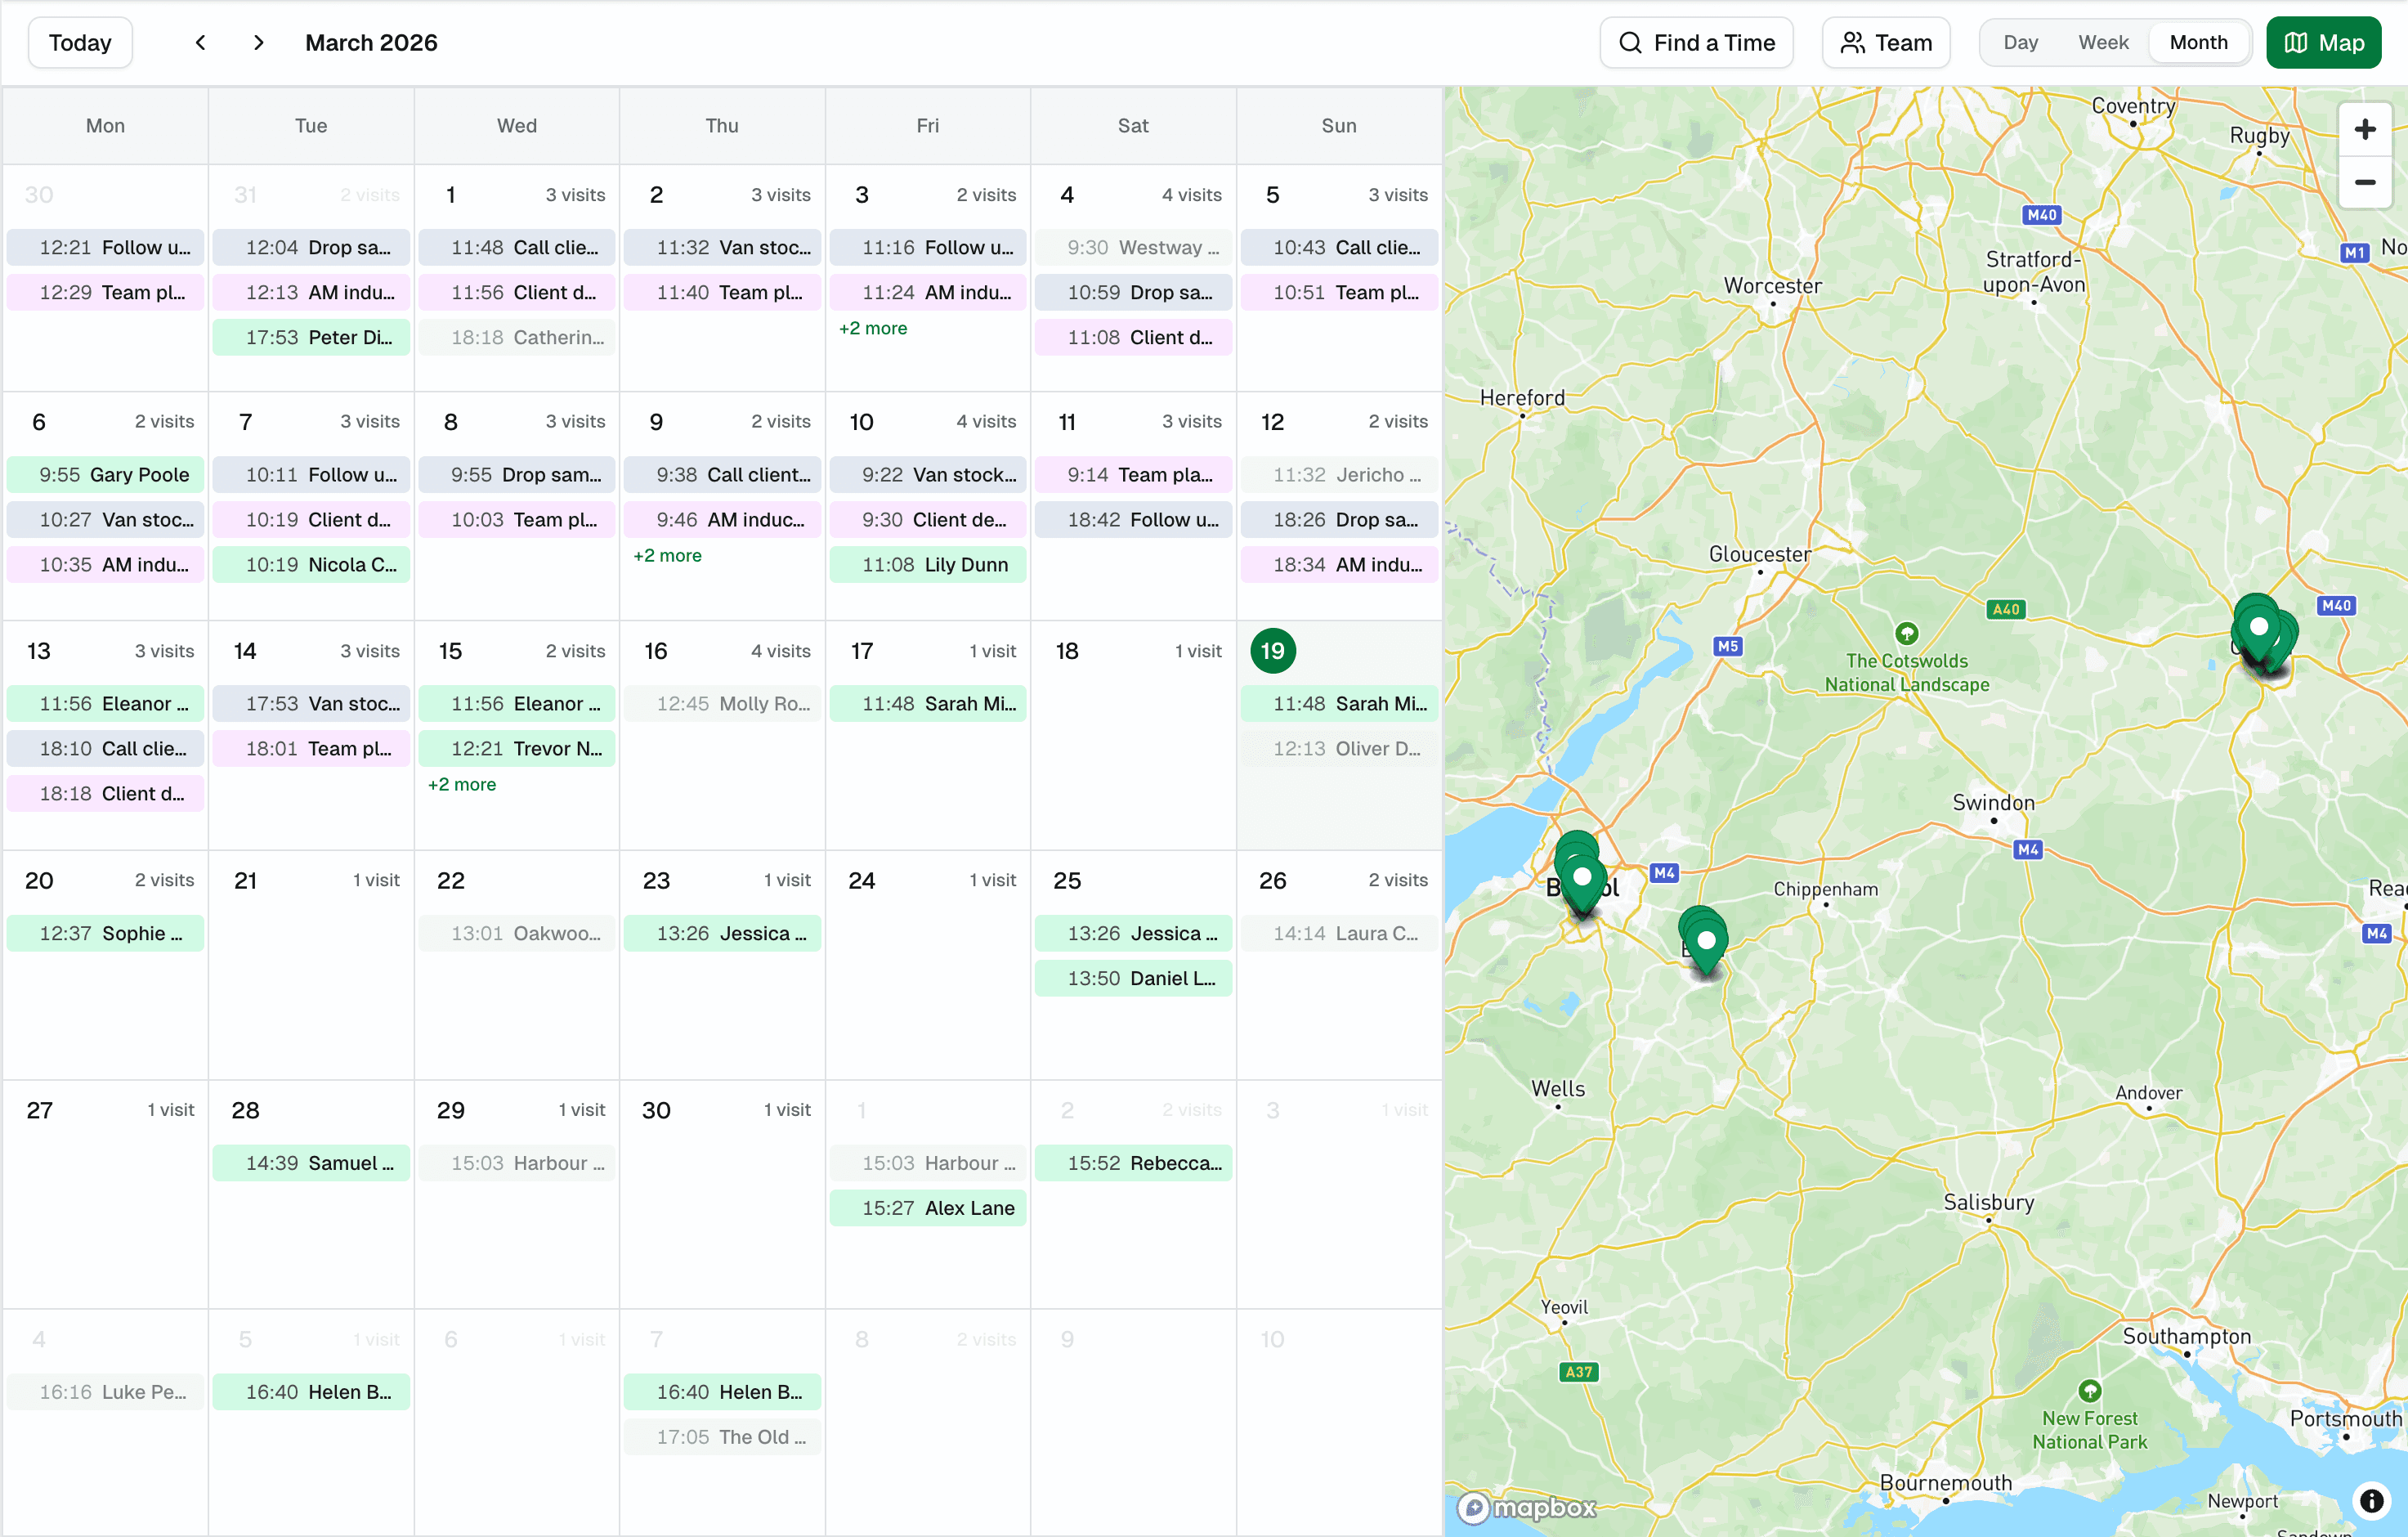The width and height of the screenshot is (2408, 1537).
Task: Expand +2 more on Wednesday 15
Action: tap(462, 784)
